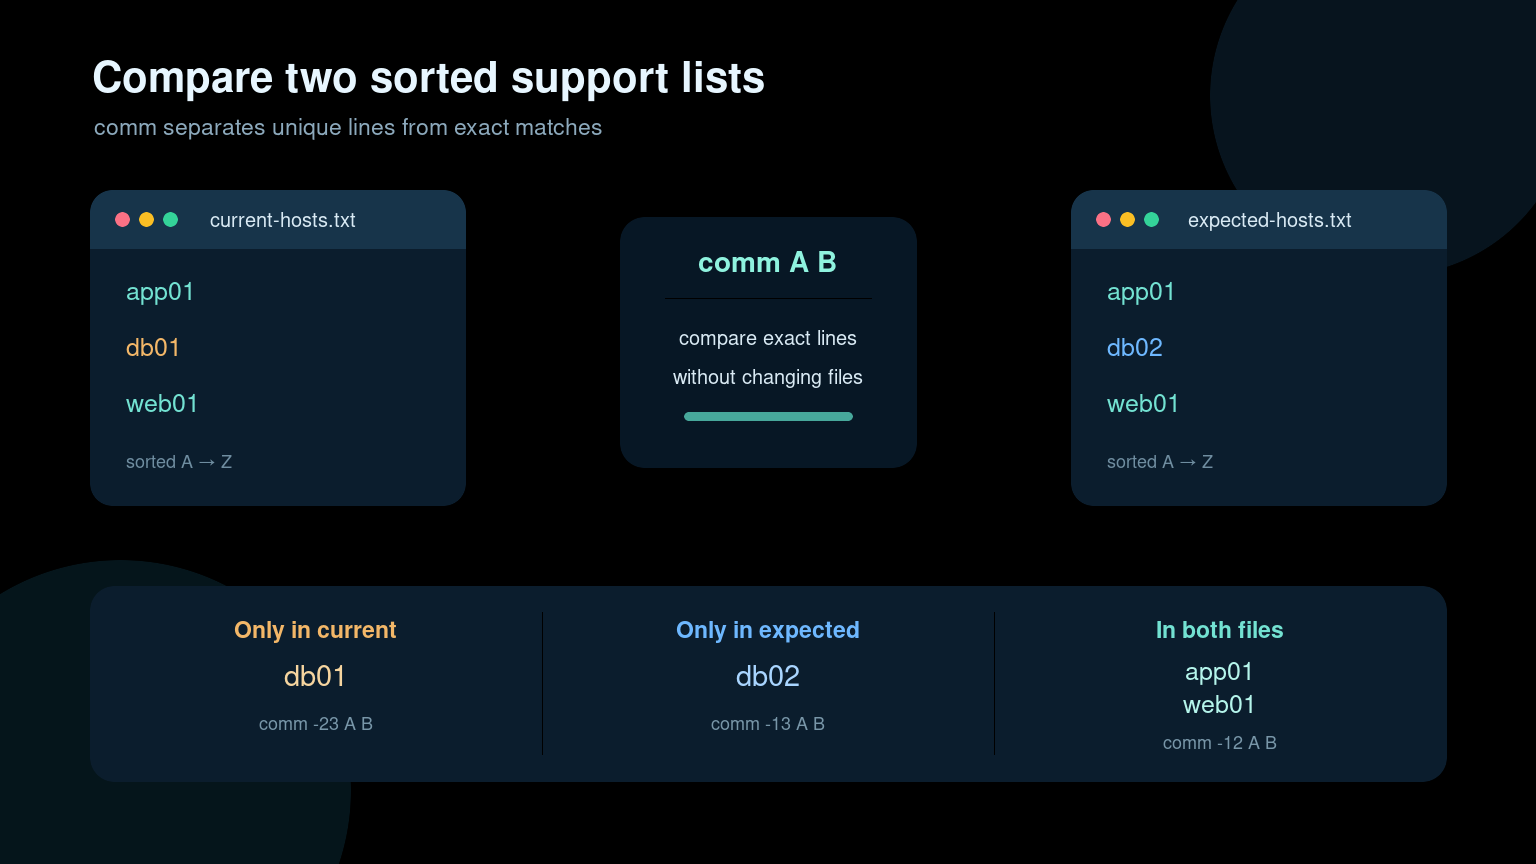Click 'sorted A → Z' in expected-hosts.txt
The image size is (1536, 864).
coord(1160,462)
